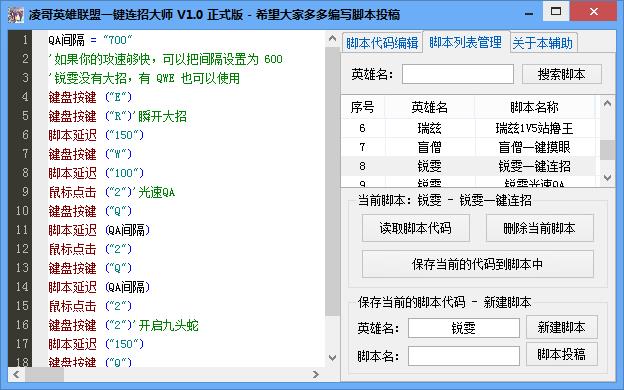Click the 新建脚本 button

(562, 327)
